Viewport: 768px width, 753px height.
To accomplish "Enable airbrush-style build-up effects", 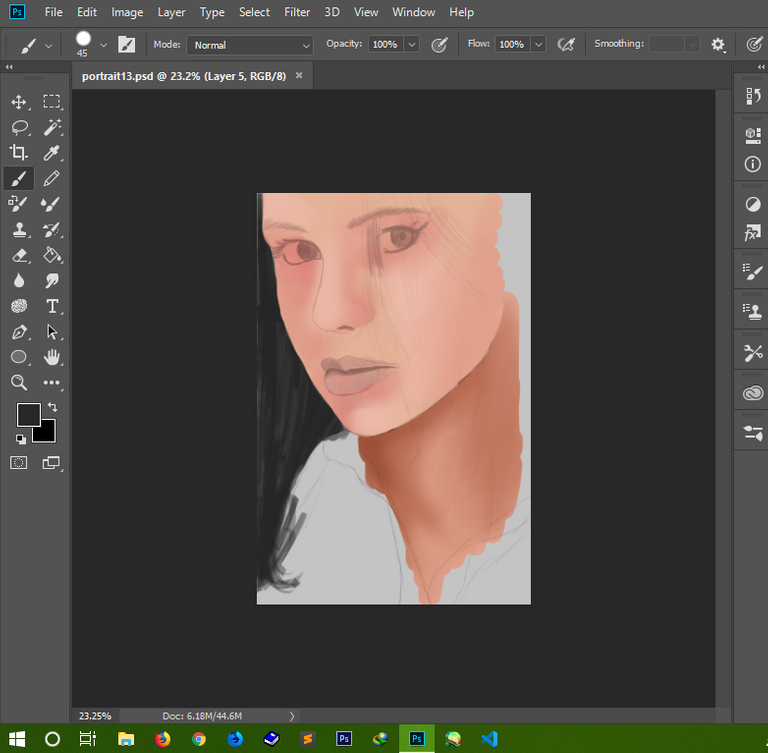I will (x=566, y=45).
